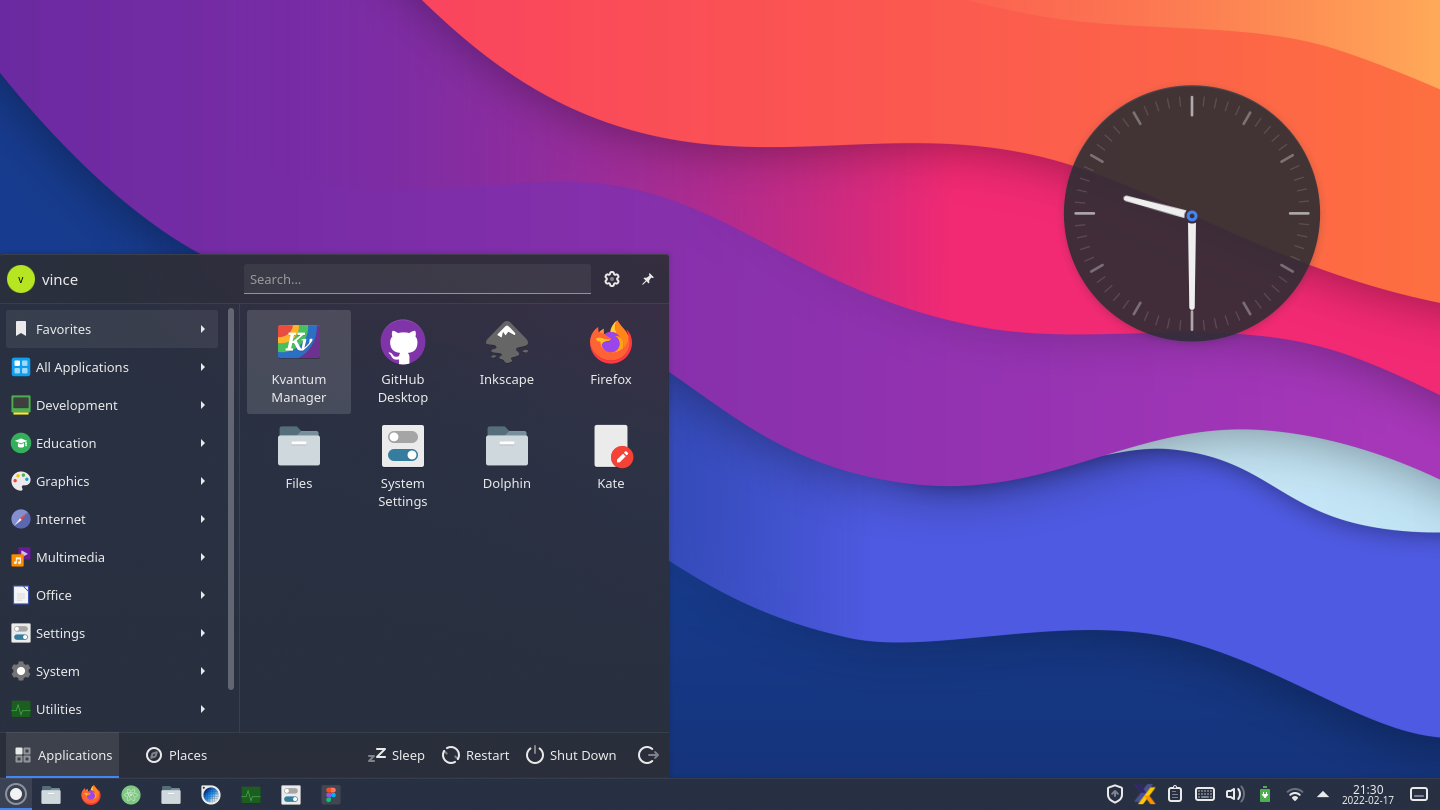Expand the Internet category arrow
1440x810 pixels.
(x=203, y=519)
